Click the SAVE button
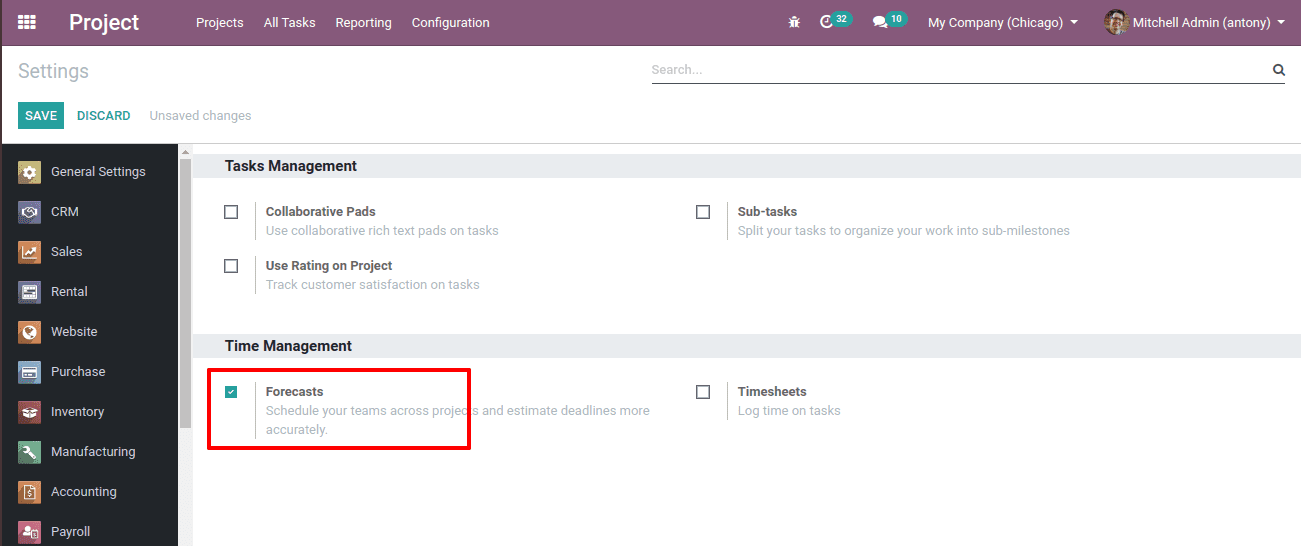Screen dimensions: 1301x546 pyautogui.click(x=41, y=116)
